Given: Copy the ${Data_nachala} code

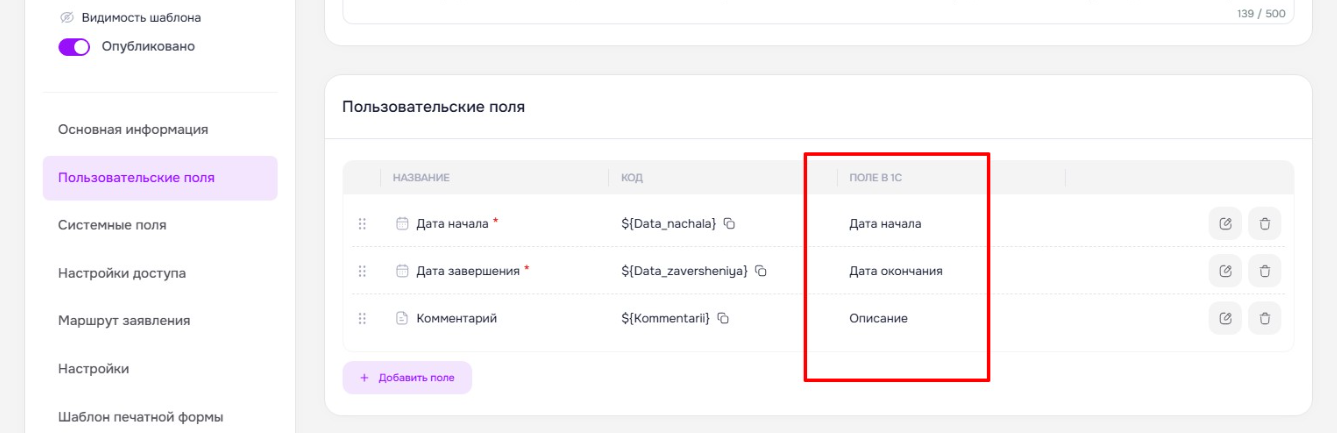Looking at the screenshot, I should (729, 224).
